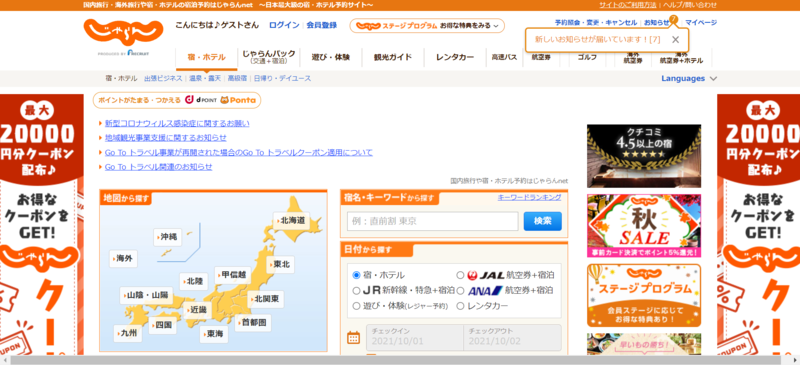Click the 会員登録 link
Image resolution: width=800 pixels, height=365 pixels.
click(x=321, y=25)
